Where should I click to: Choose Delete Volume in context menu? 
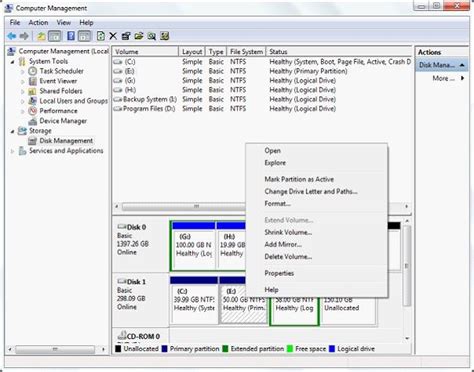click(288, 257)
